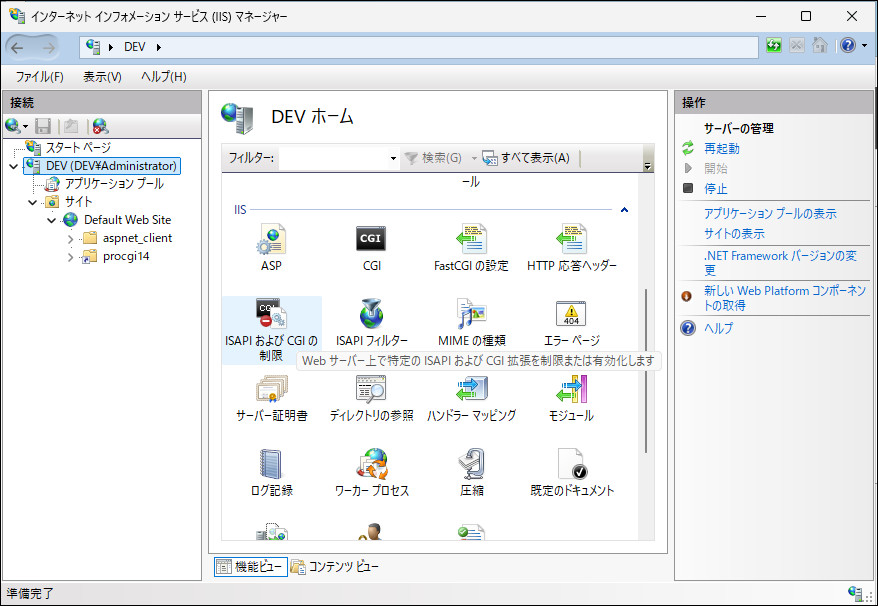
Task: Click ヘルプ link in actions pane
Action: [718, 328]
